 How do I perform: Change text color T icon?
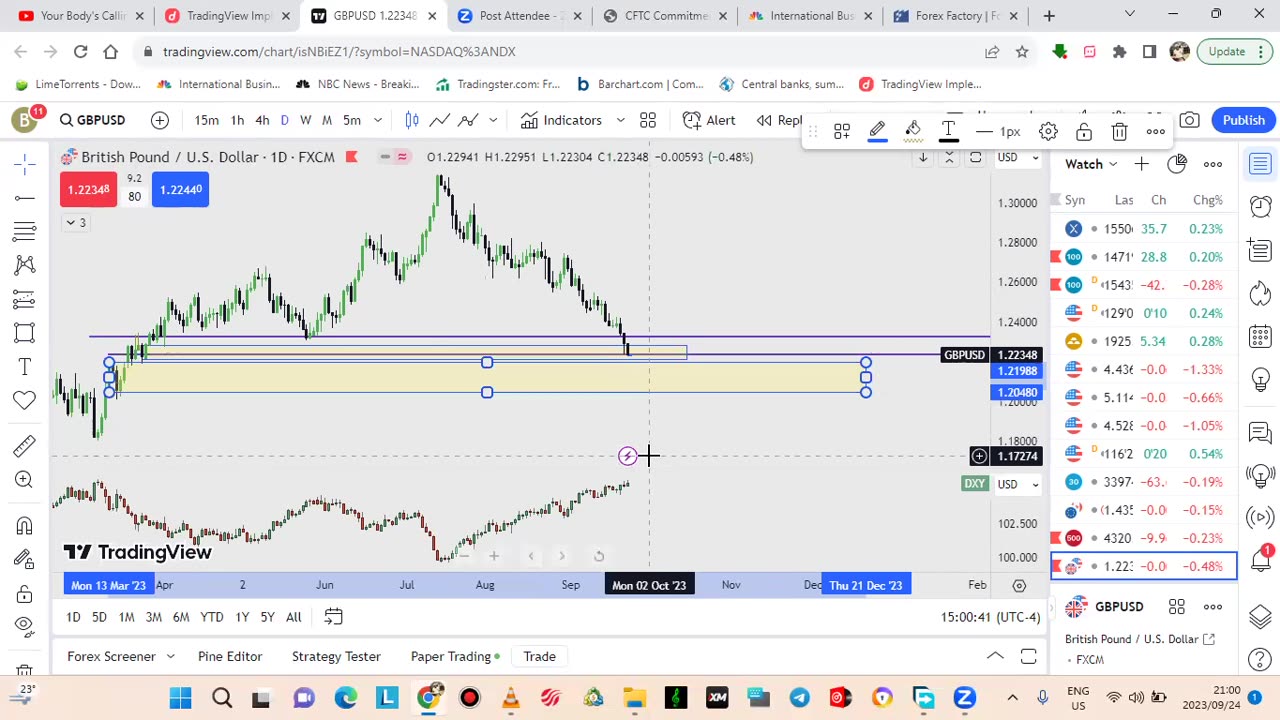pos(948,132)
